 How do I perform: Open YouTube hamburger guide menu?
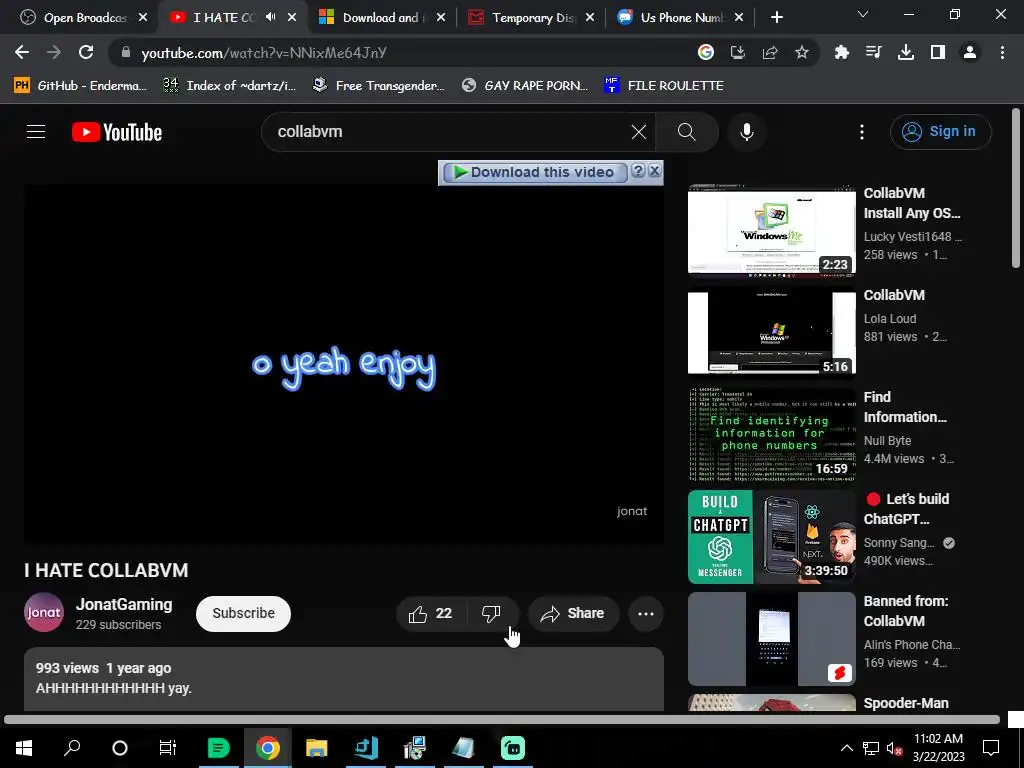pyautogui.click(x=36, y=132)
